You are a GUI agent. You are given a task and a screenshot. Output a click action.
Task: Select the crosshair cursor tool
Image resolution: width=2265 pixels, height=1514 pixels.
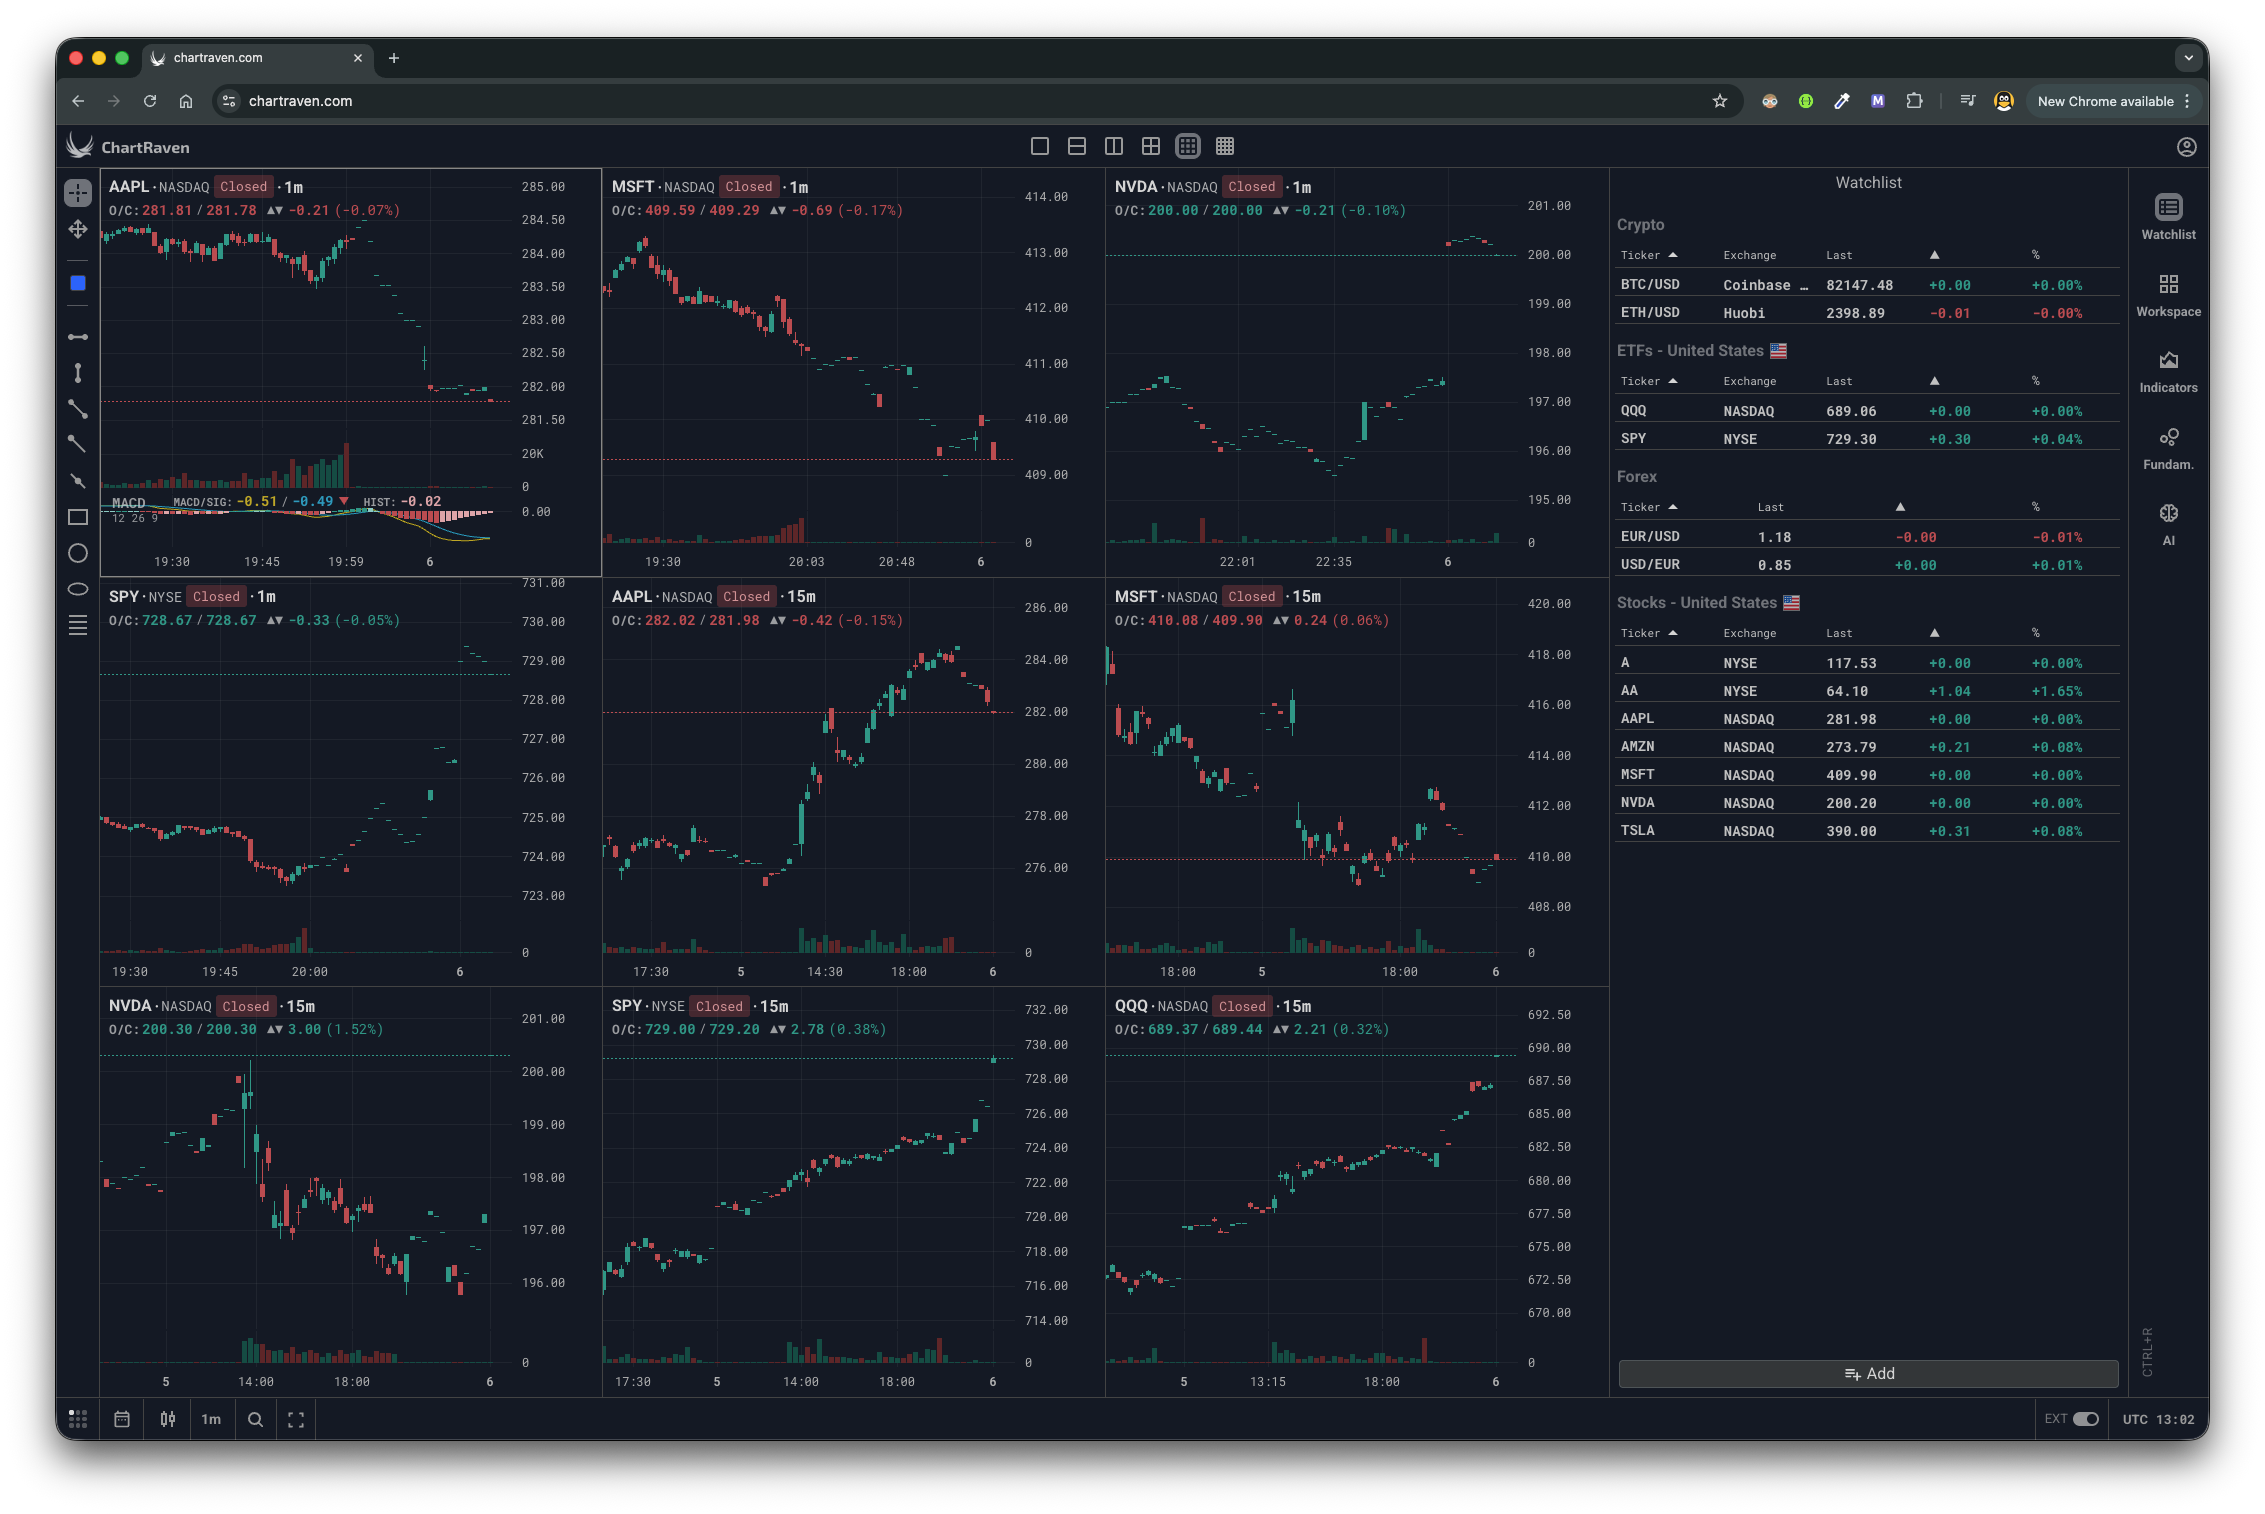(78, 192)
